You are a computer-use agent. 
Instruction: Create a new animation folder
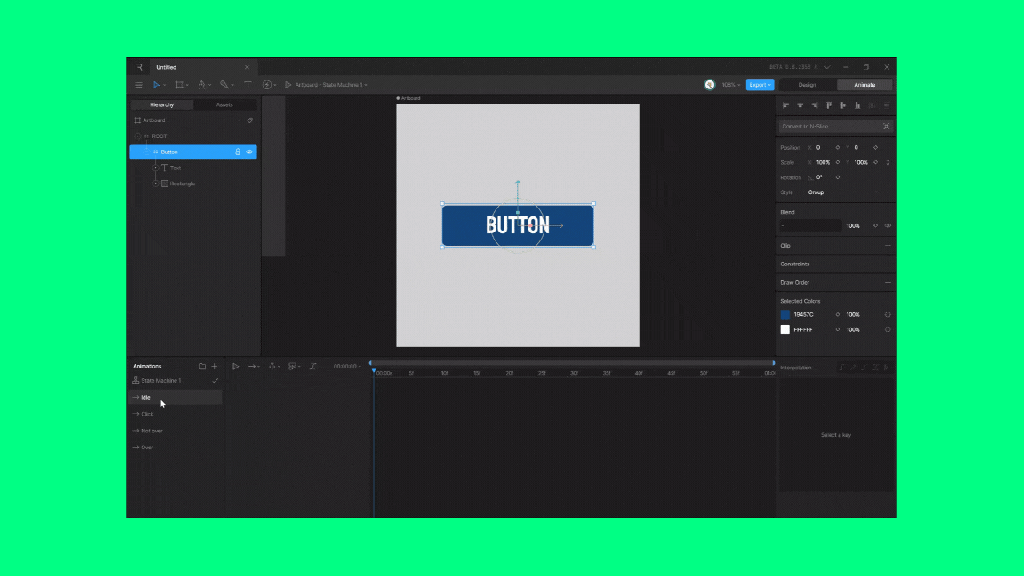tap(202, 366)
